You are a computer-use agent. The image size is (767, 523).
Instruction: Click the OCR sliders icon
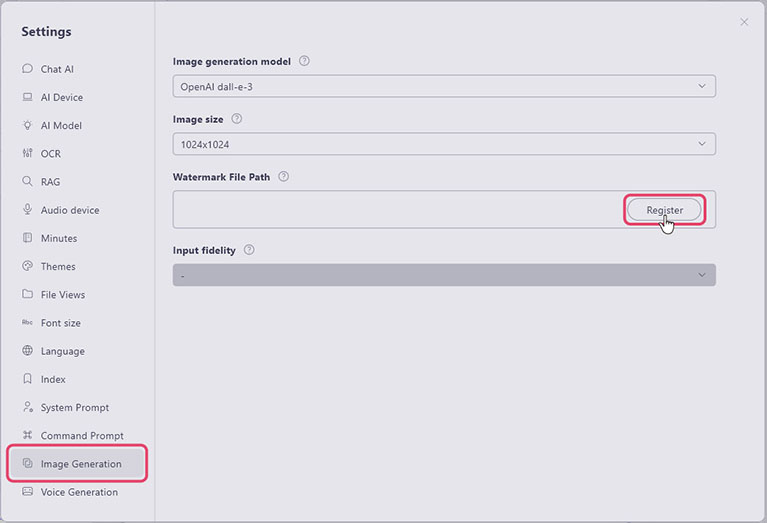(27, 153)
